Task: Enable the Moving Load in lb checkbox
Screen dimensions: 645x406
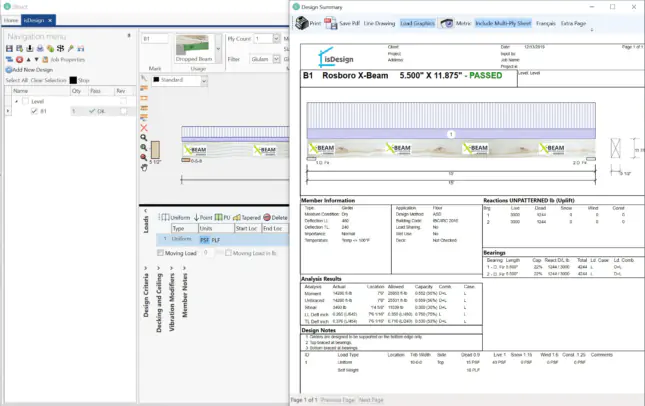Action: click(x=228, y=253)
